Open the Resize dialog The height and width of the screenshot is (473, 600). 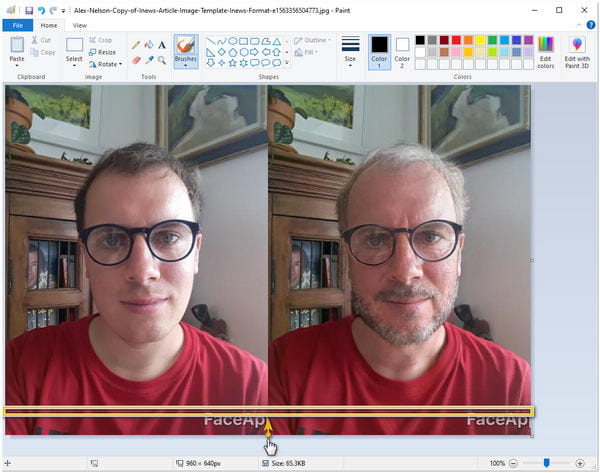[102, 52]
